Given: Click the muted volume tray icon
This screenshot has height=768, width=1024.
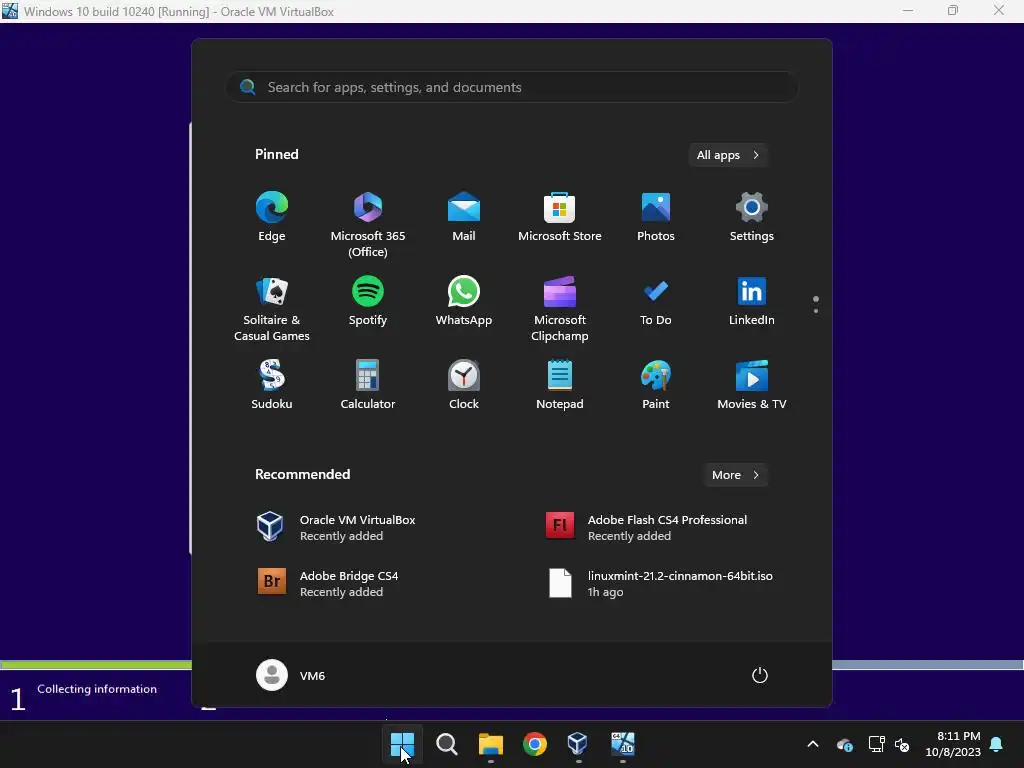Looking at the screenshot, I should click(902, 744).
